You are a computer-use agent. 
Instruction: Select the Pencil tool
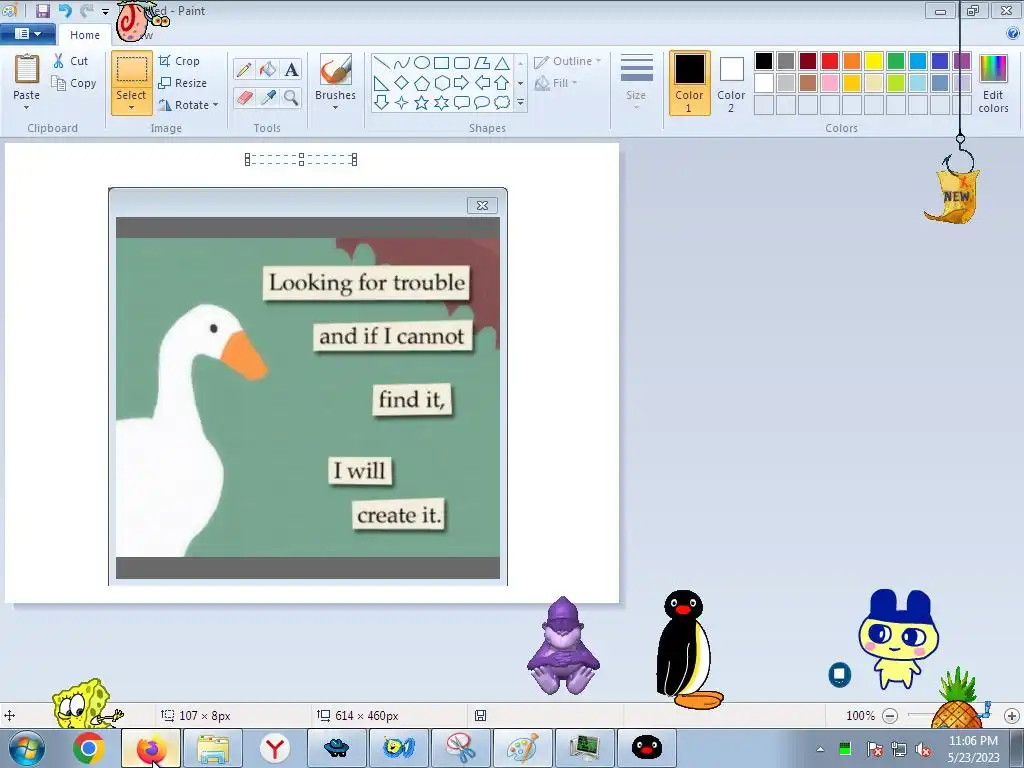(244, 69)
